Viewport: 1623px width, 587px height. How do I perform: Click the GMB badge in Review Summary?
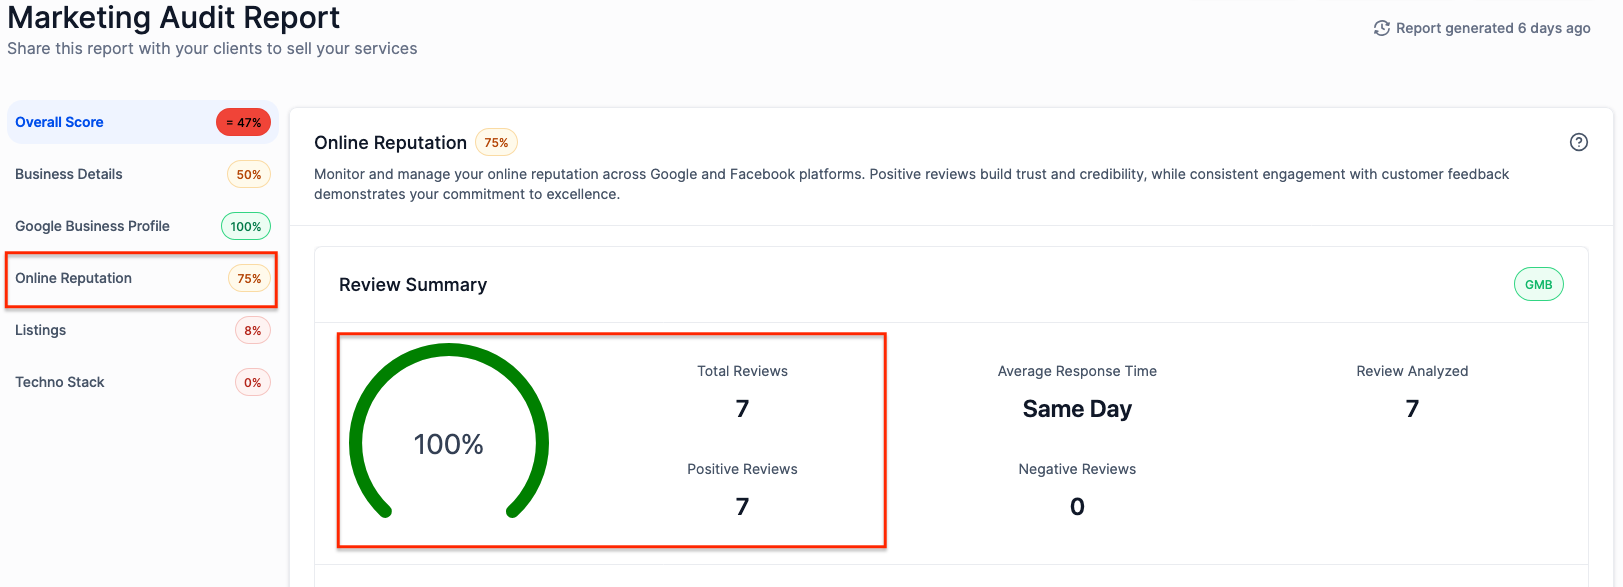[x=1538, y=285]
